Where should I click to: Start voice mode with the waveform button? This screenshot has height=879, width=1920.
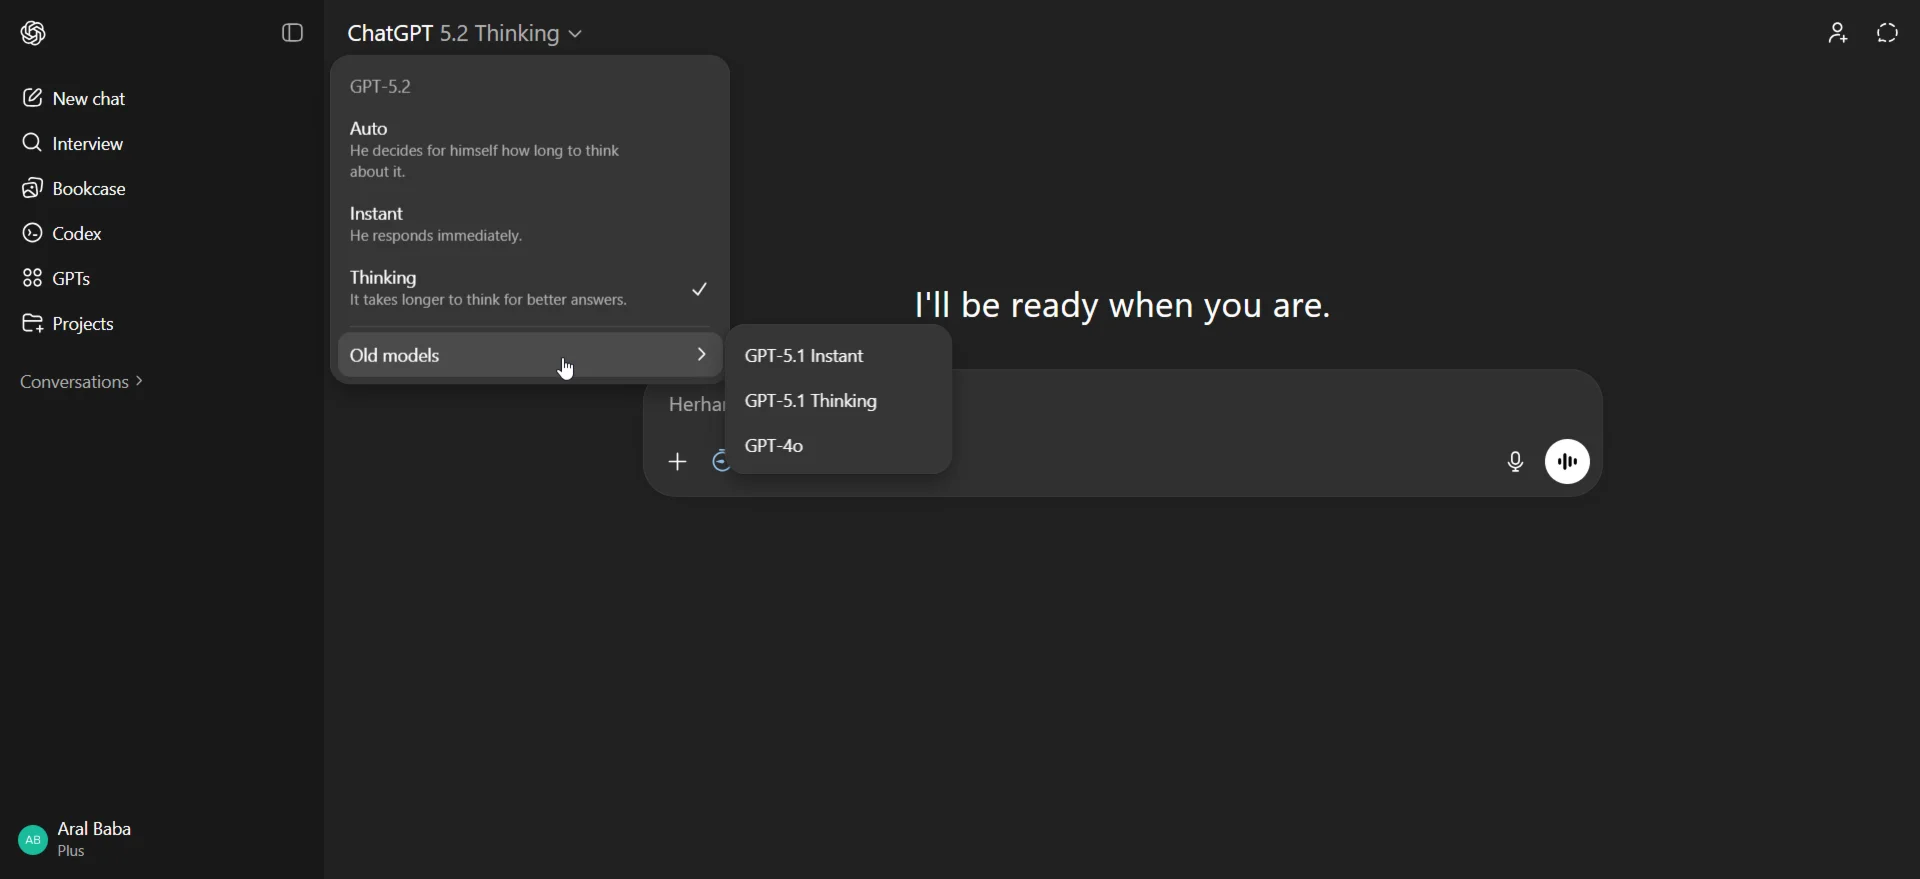pos(1568,462)
